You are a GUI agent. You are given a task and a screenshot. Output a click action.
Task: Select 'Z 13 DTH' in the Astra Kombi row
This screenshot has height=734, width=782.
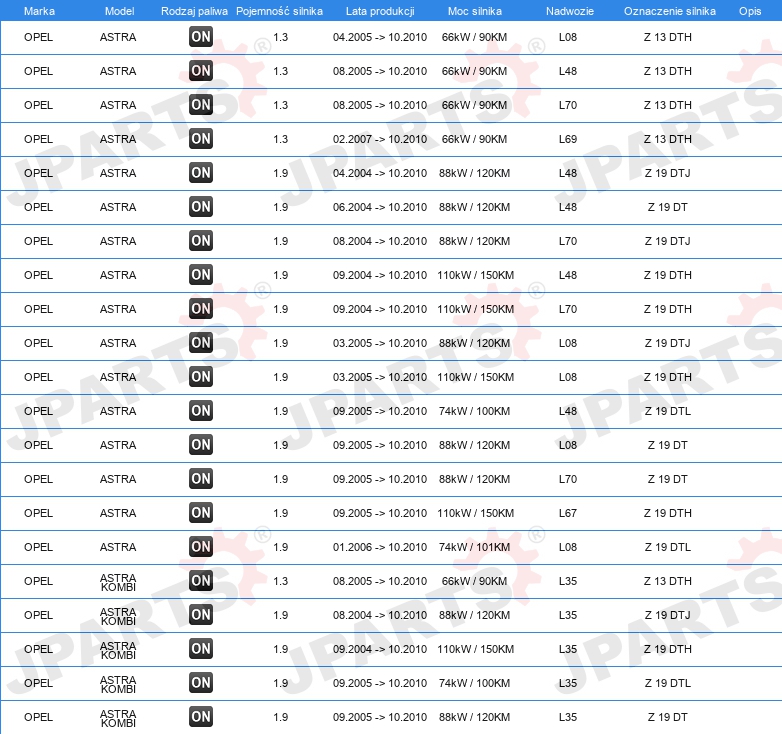pyautogui.click(x=667, y=581)
